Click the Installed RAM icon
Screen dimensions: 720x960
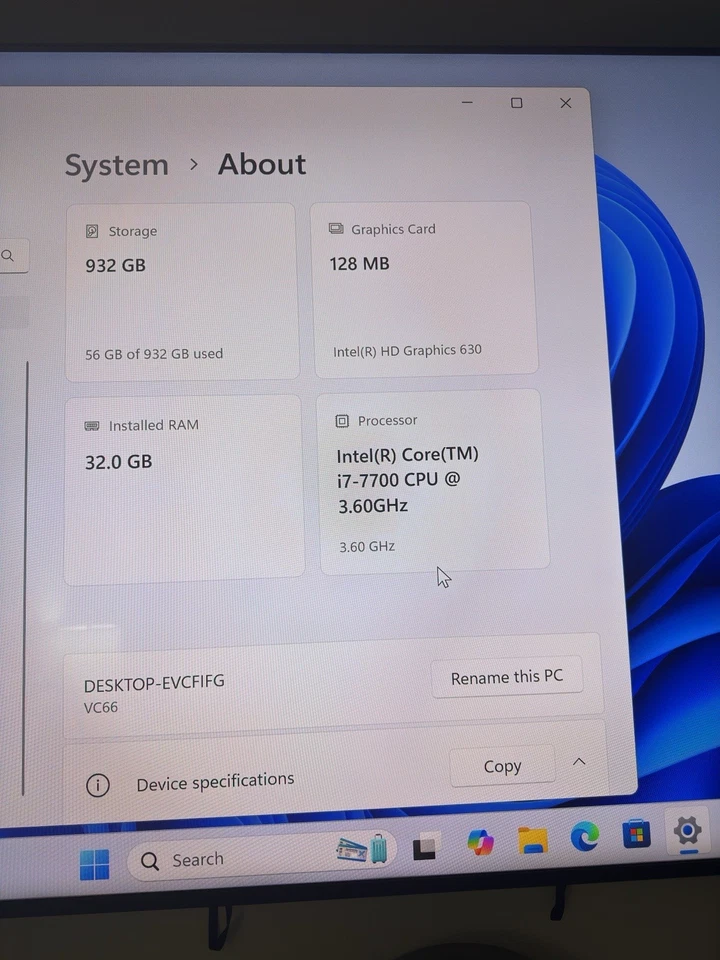(x=92, y=426)
